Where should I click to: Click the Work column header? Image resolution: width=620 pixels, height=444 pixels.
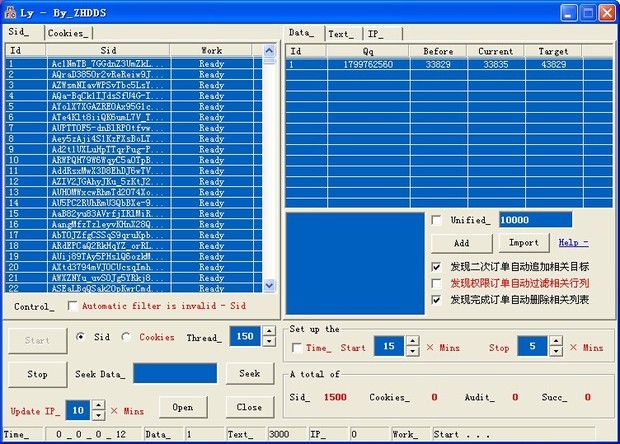click(211, 49)
